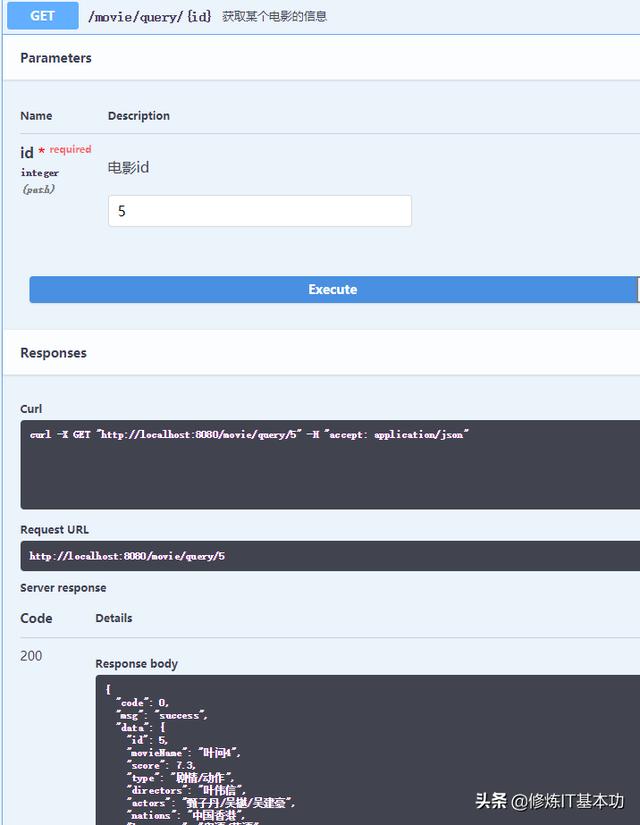Select the Parameters section heading

[x=56, y=58]
